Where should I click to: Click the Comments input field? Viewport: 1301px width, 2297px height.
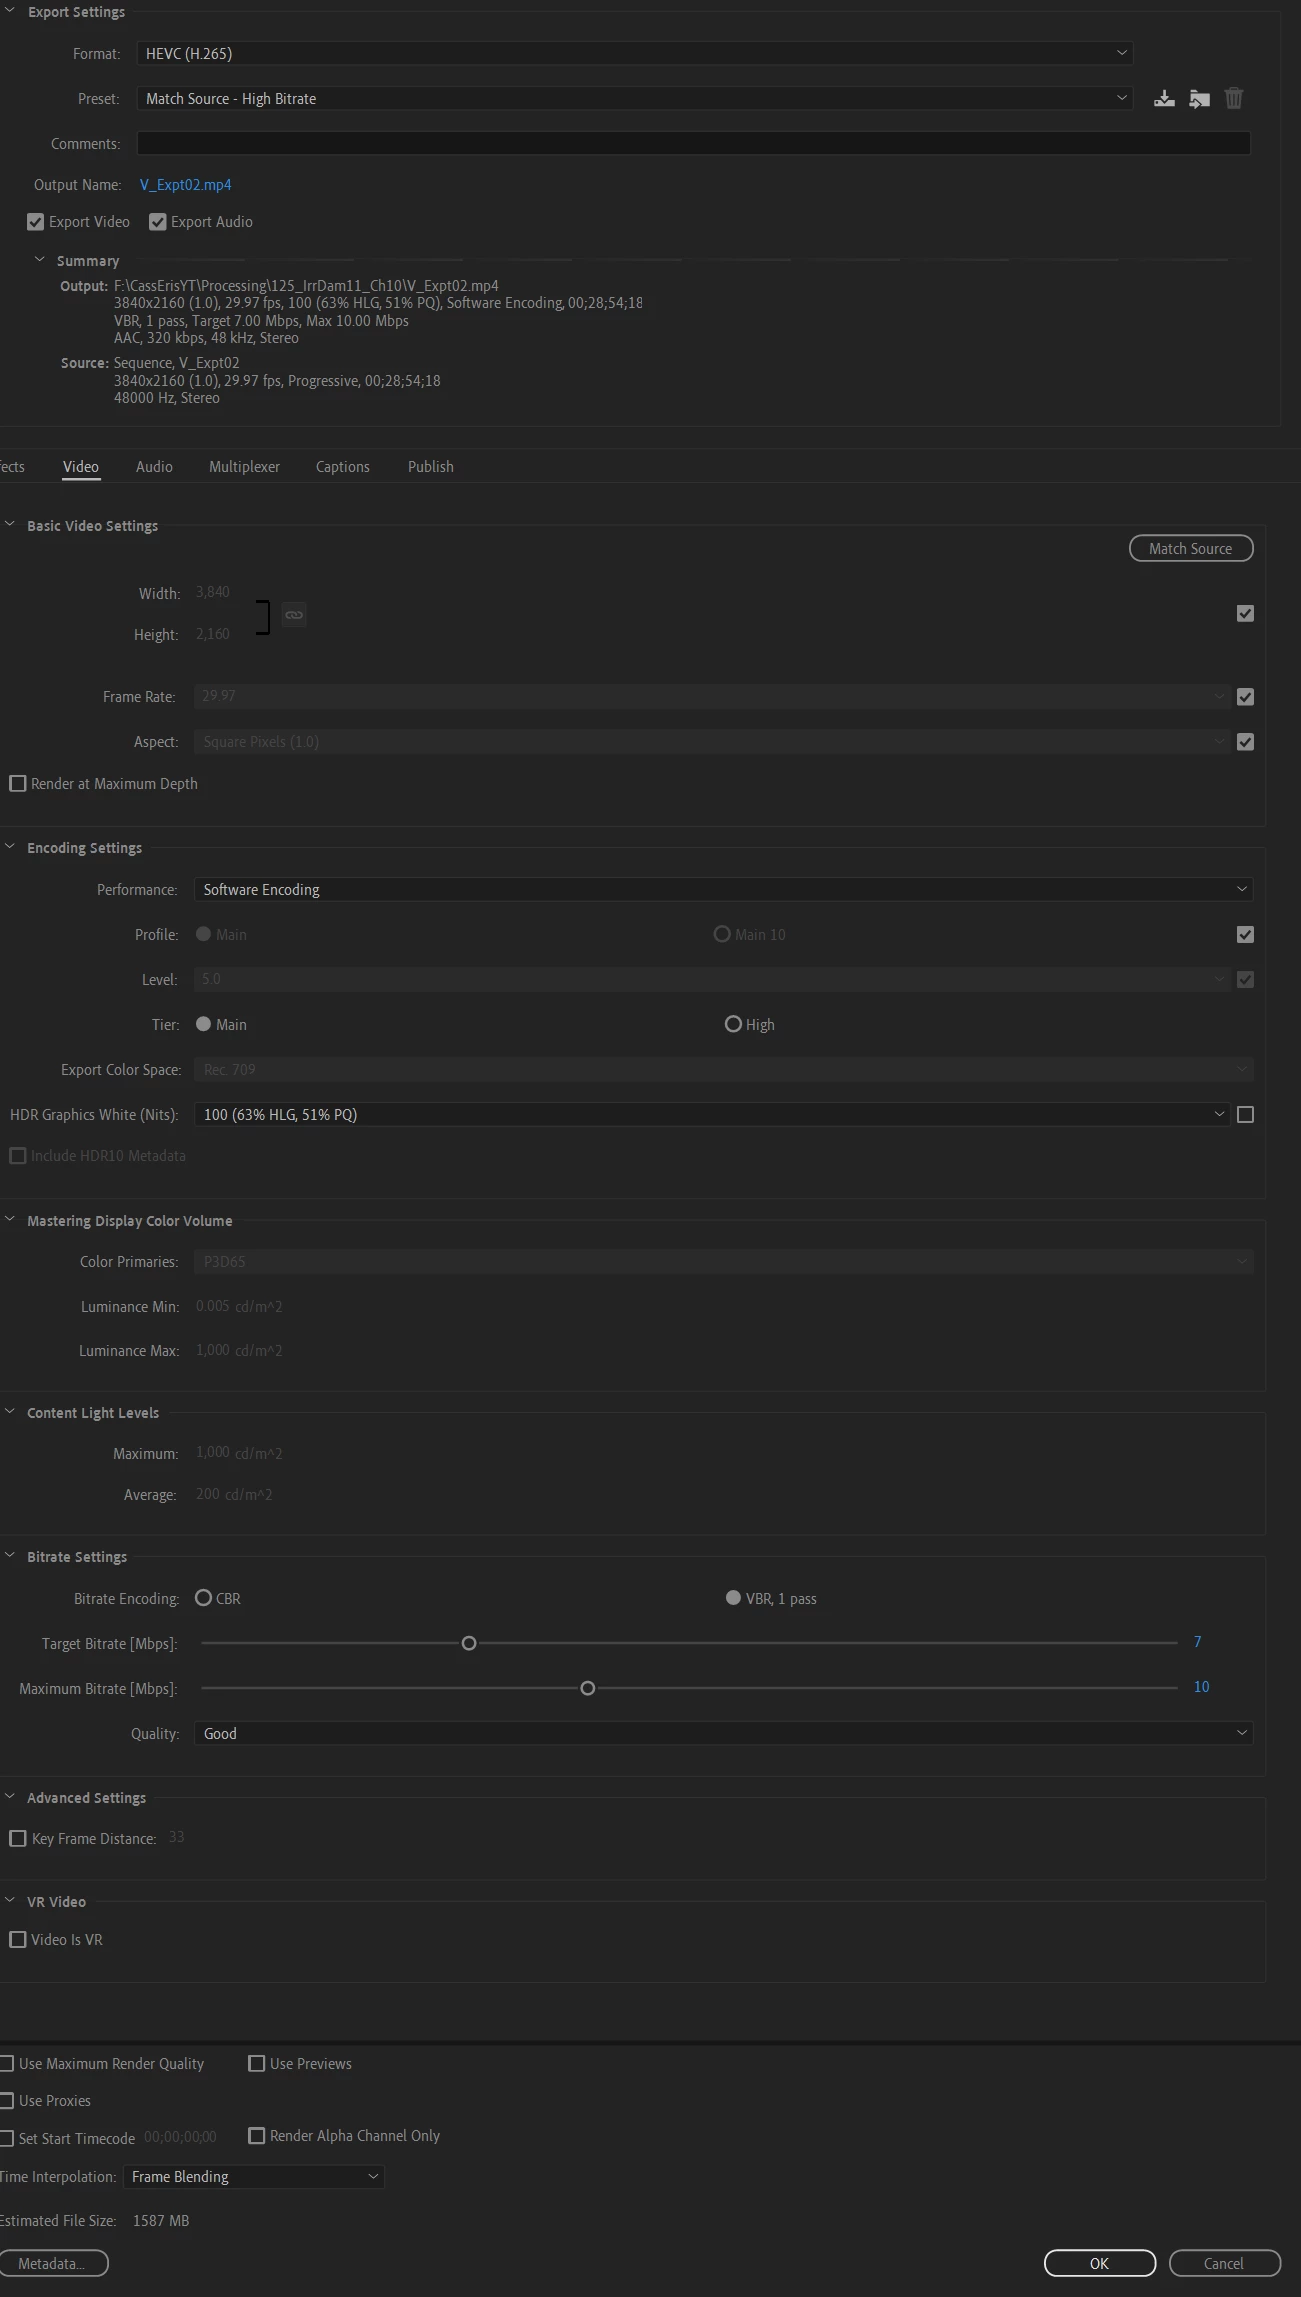[x=693, y=143]
